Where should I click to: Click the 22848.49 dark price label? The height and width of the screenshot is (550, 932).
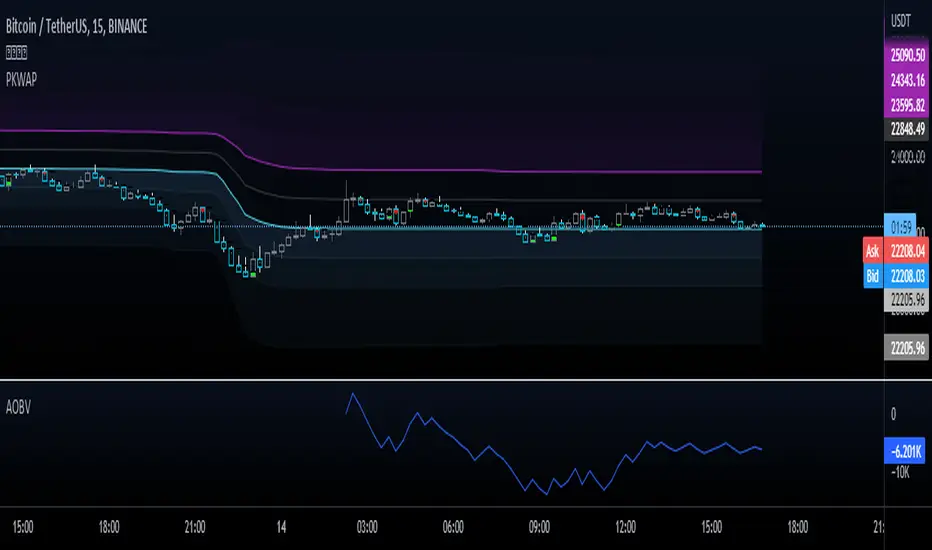click(907, 128)
